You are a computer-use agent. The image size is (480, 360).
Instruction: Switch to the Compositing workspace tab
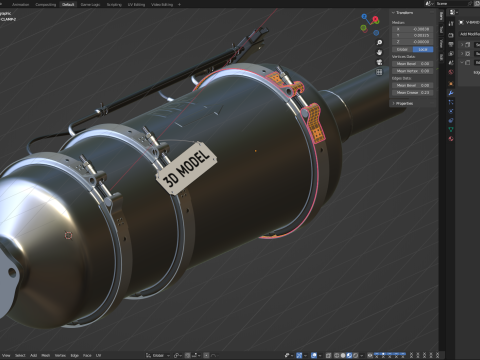pos(46,5)
